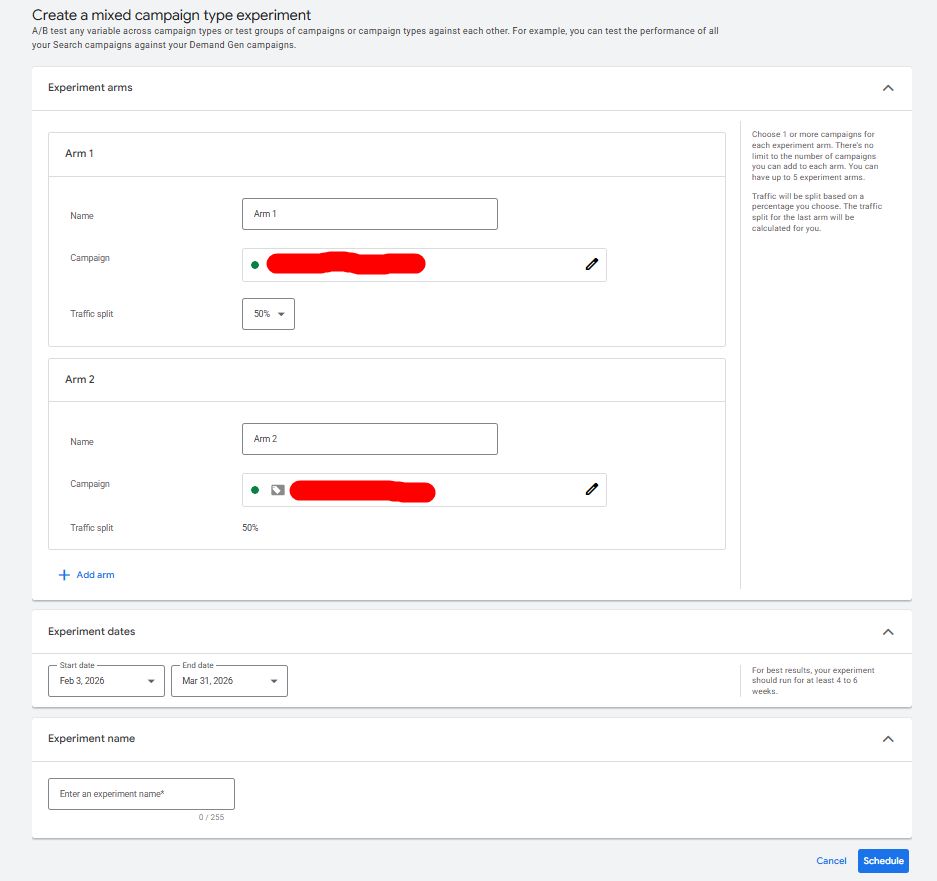The height and width of the screenshot is (881, 937).
Task: Open the Arm 1 traffic split 50% dropdown
Action: pyautogui.click(x=268, y=314)
